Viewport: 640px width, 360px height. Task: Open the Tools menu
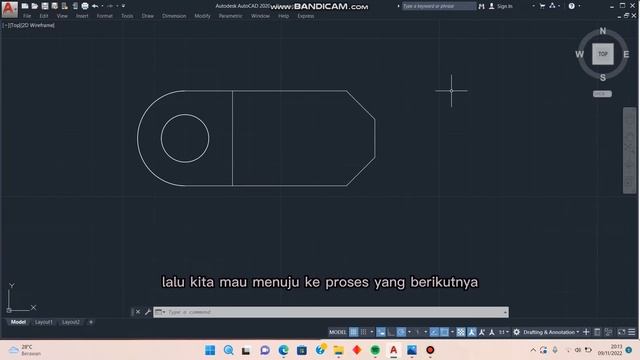[127, 16]
